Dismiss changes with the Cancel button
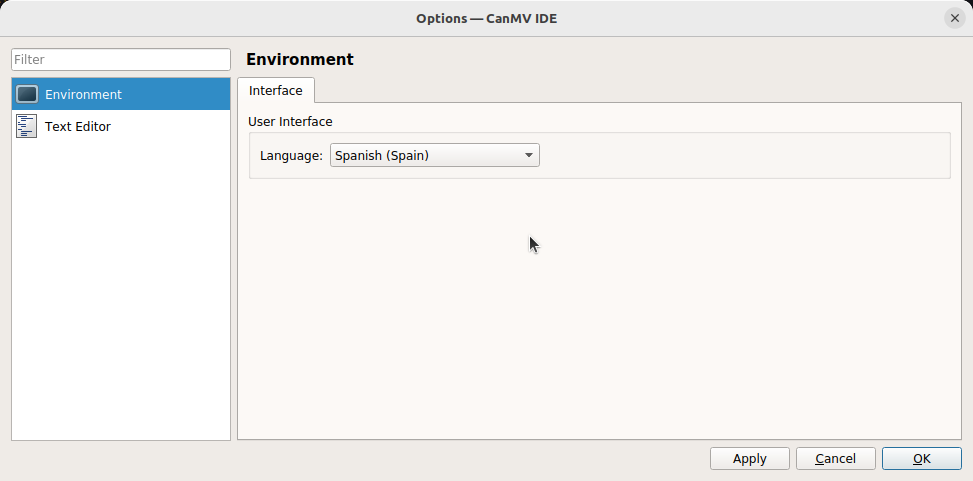 [835, 459]
